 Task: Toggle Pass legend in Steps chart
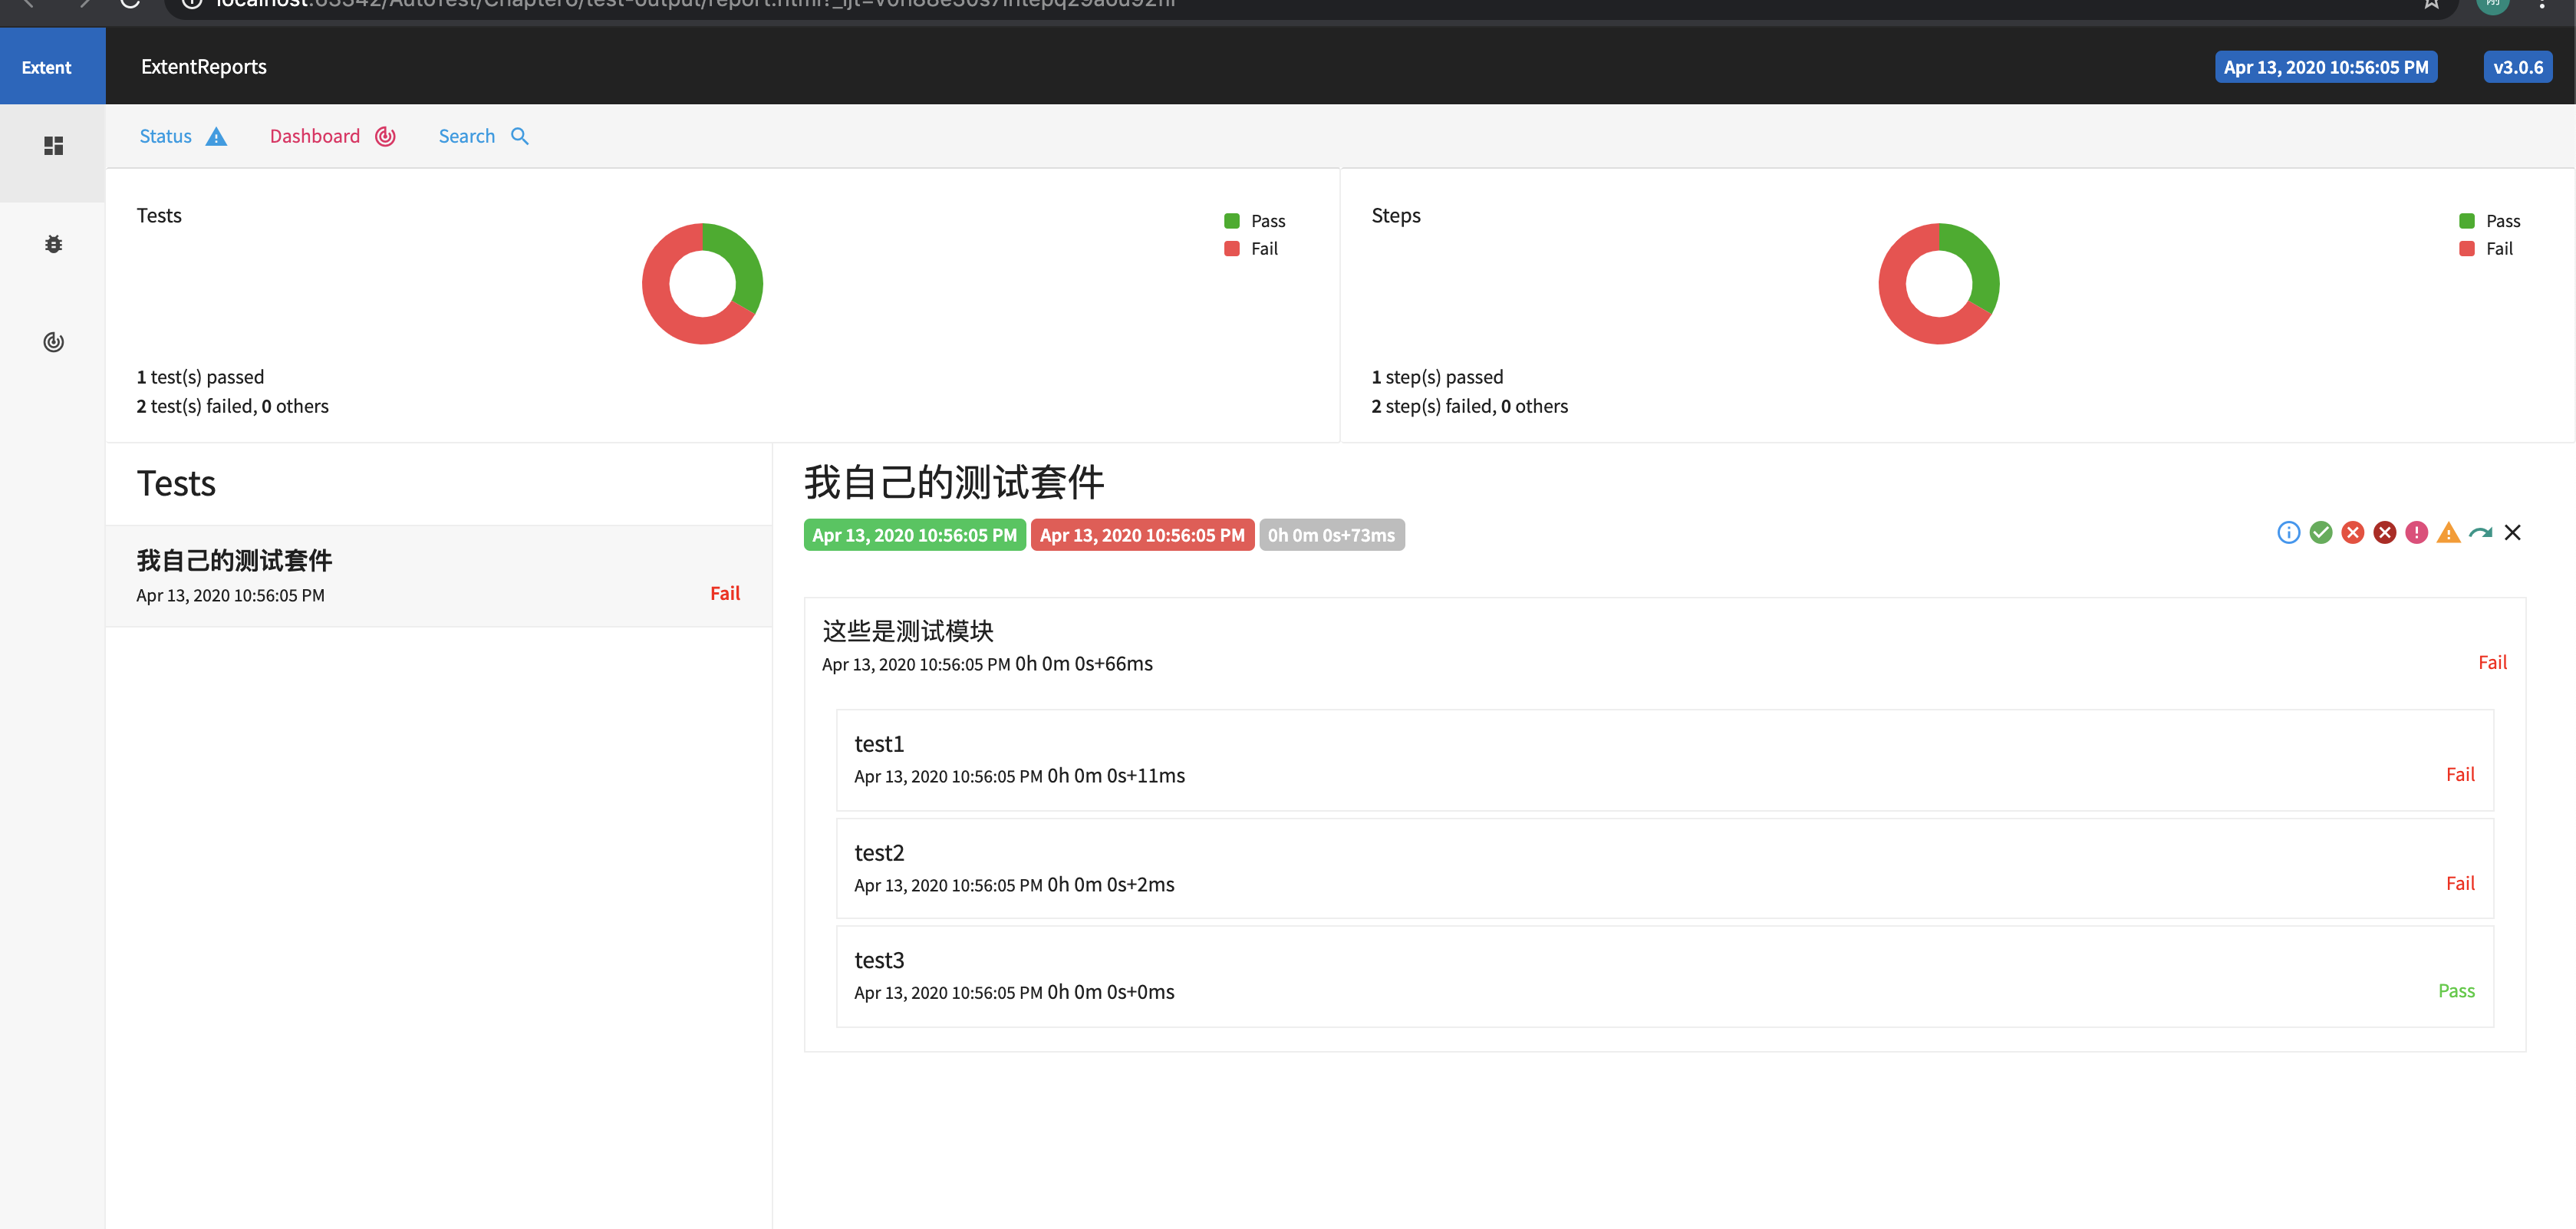[2489, 221]
